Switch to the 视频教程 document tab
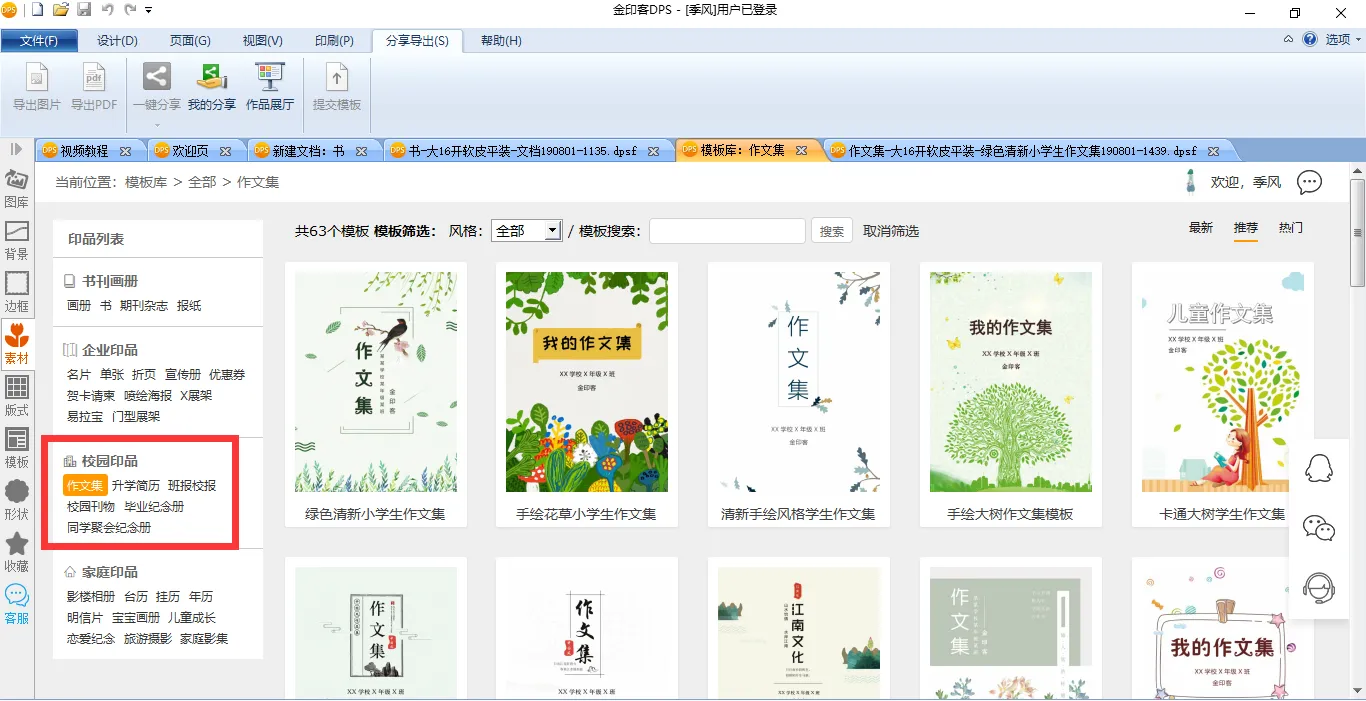 (x=85, y=151)
